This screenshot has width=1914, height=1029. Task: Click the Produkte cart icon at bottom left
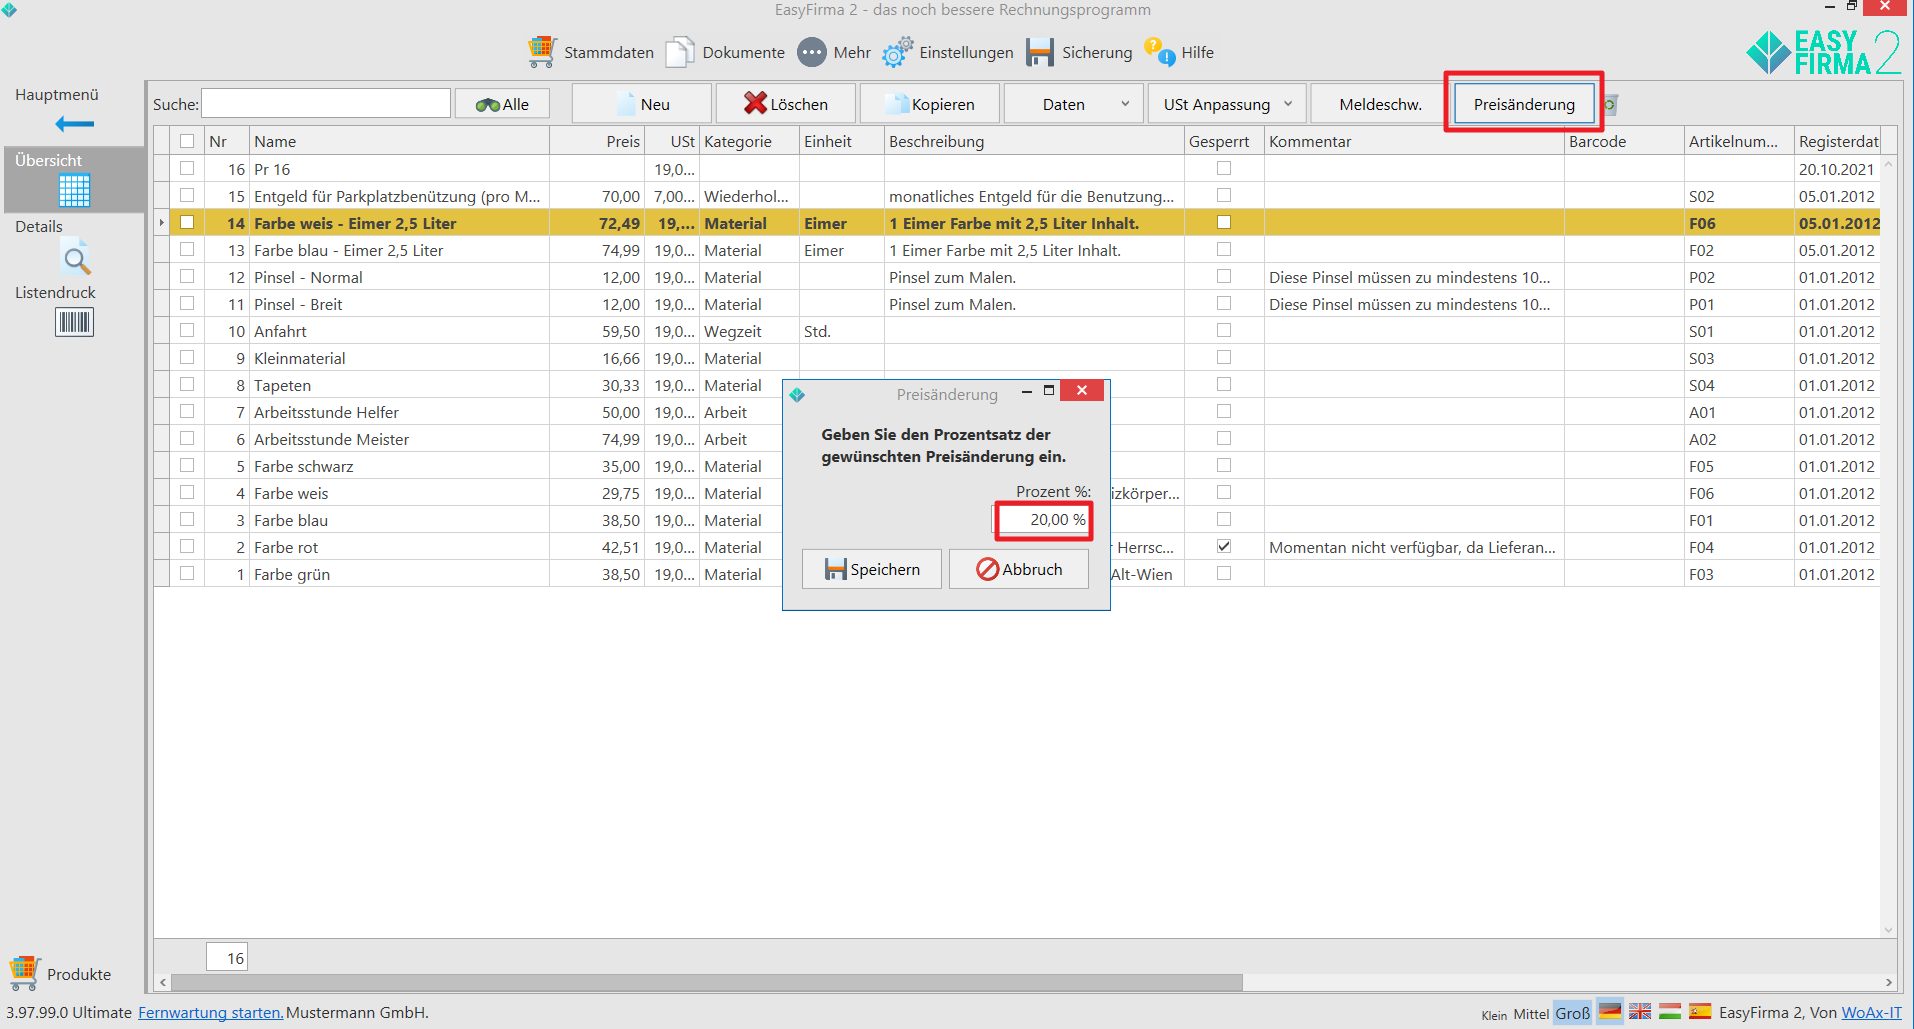(24, 972)
